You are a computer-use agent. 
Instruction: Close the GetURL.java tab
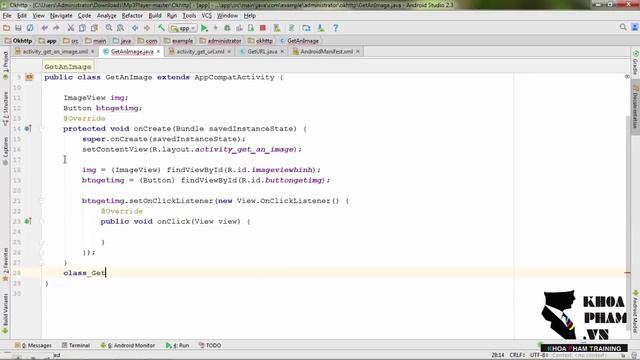click(x=282, y=51)
